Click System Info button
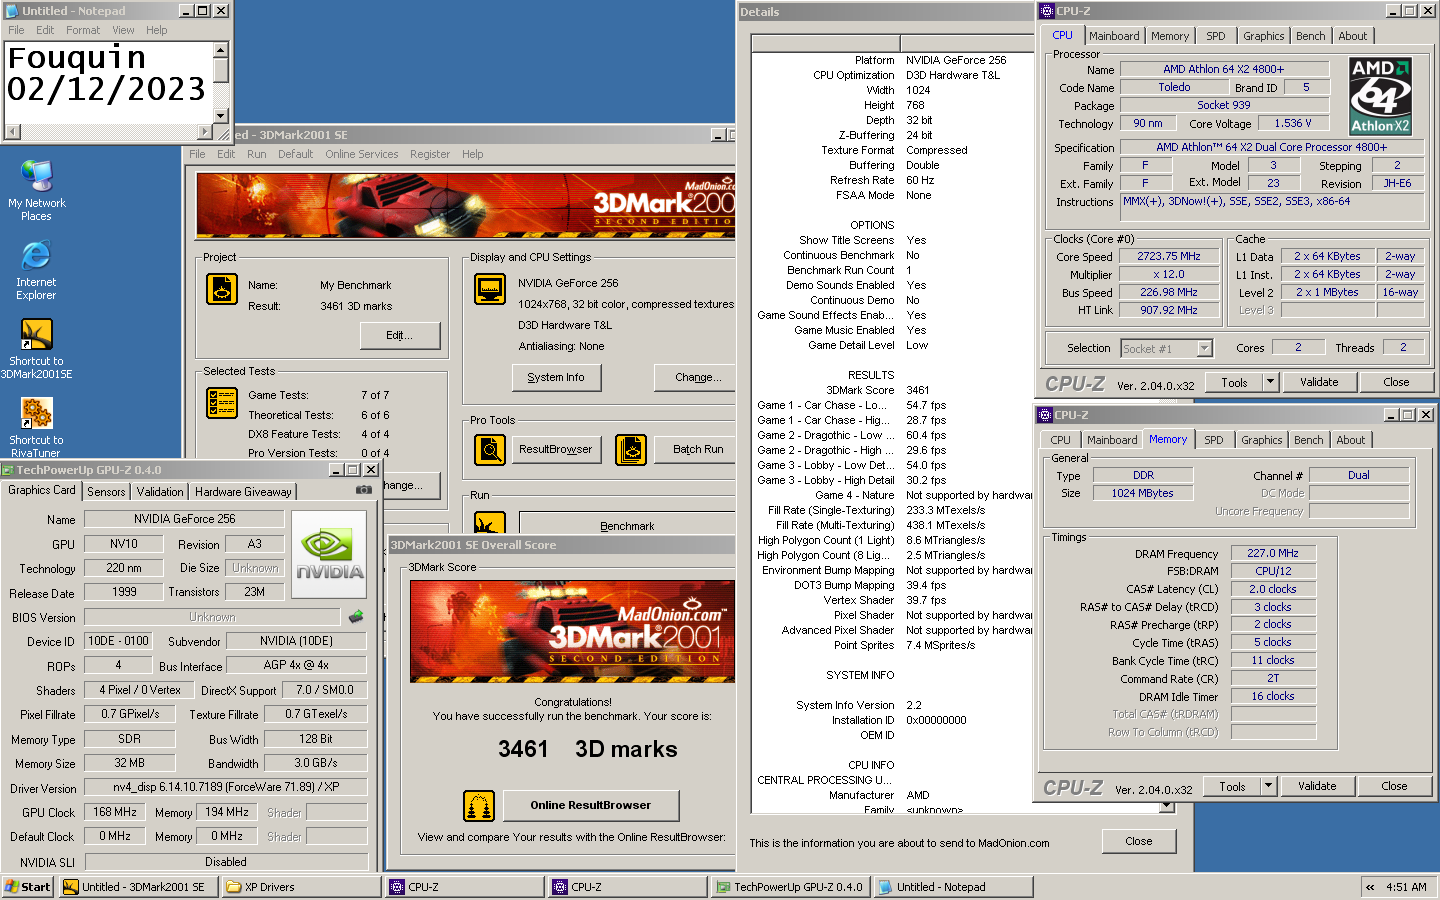The image size is (1440, 900). 556,377
